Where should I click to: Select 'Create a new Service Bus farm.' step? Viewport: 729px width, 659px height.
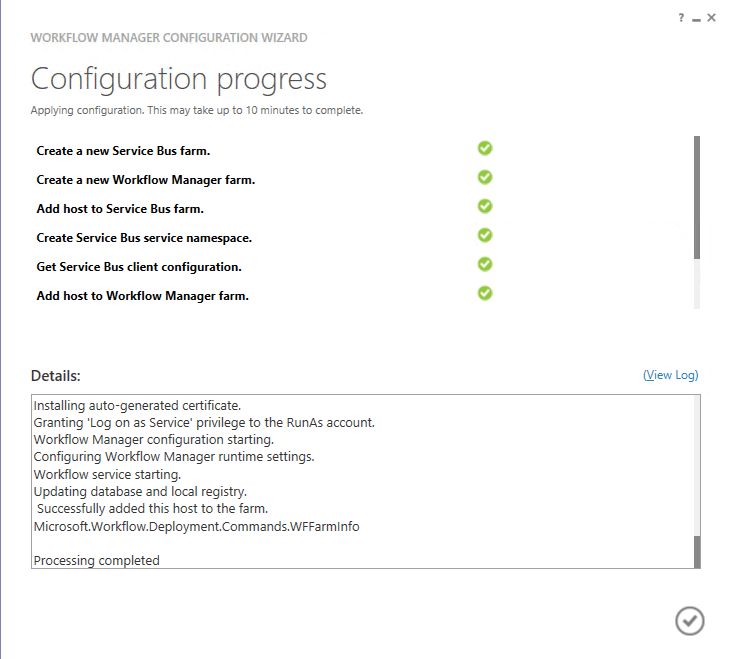click(123, 151)
